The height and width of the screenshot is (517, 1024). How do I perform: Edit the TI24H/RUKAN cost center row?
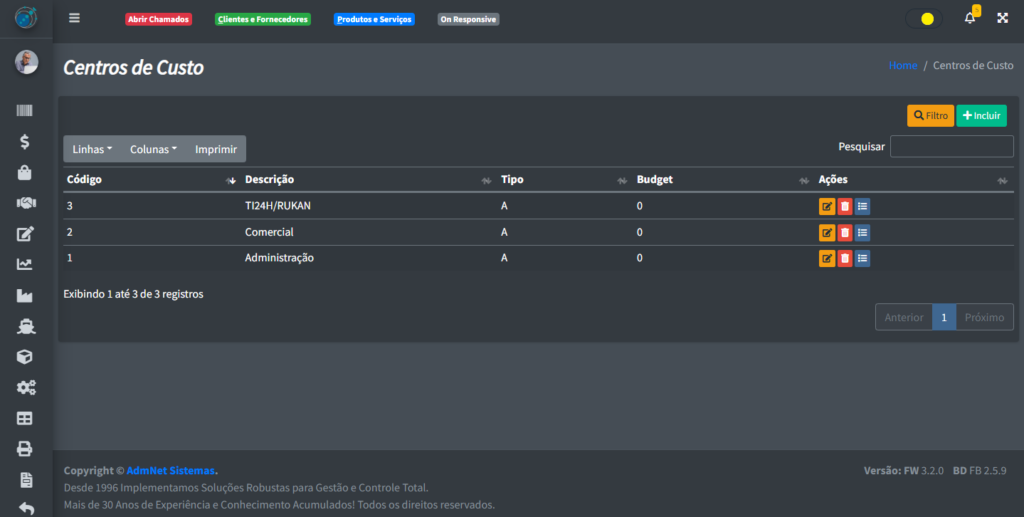click(x=827, y=206)
